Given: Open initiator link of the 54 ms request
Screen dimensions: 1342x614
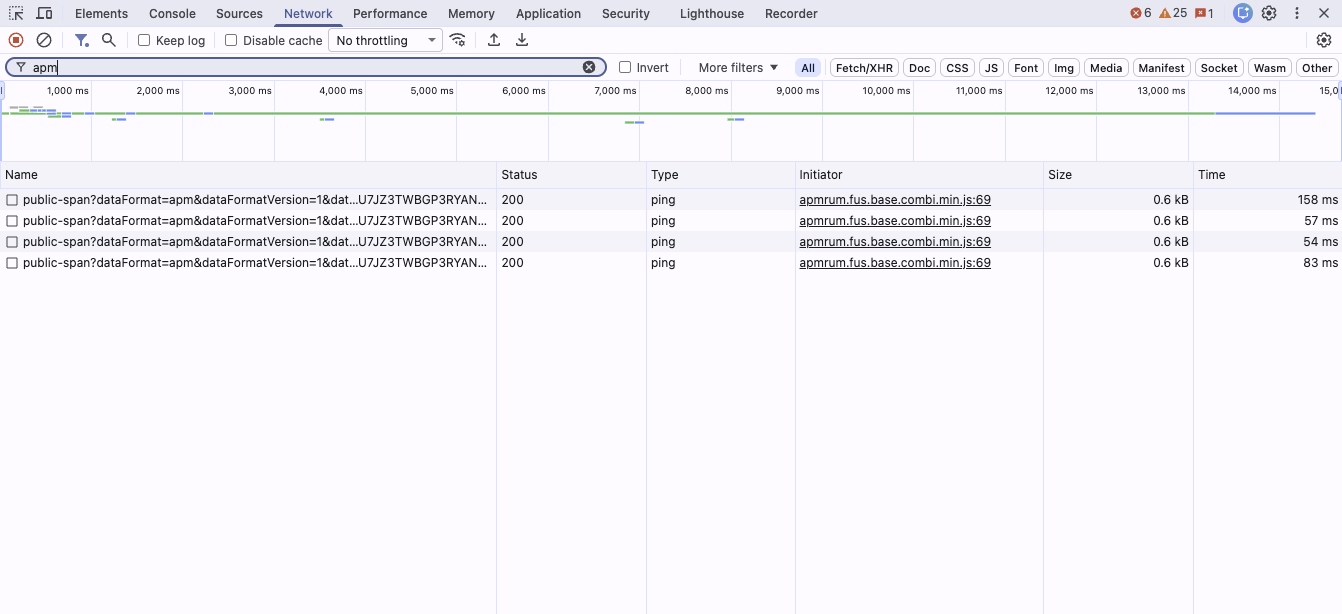Looking at the screenshot, I should coord(895,242).
